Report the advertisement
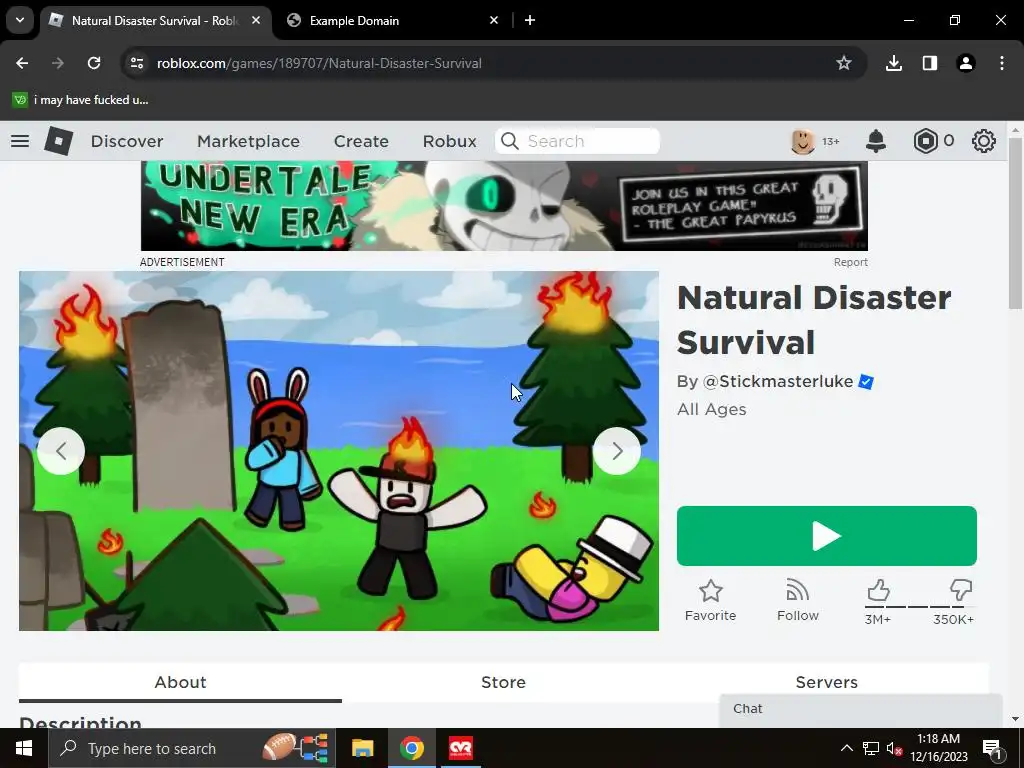1024x768 pixels. click(x=850, y=263)
